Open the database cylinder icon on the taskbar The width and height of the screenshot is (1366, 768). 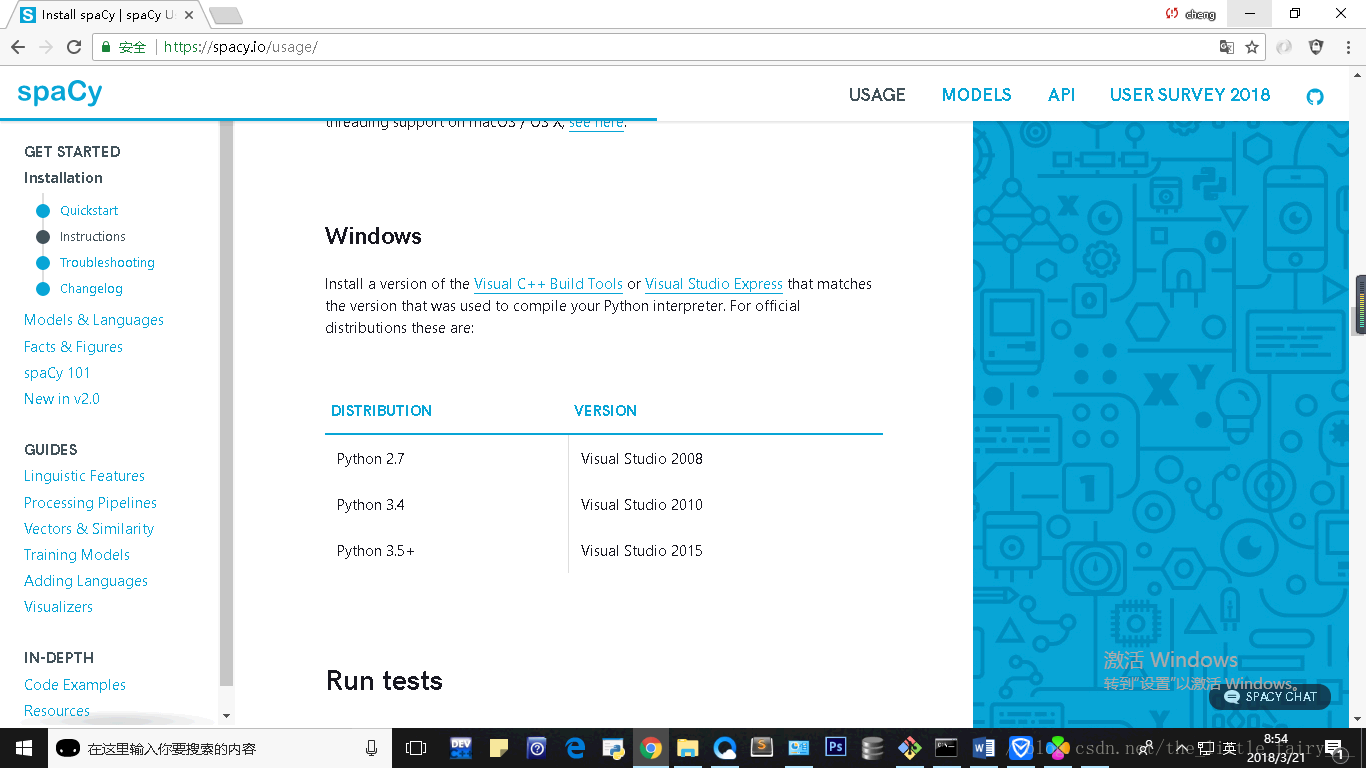coord(872,748)
